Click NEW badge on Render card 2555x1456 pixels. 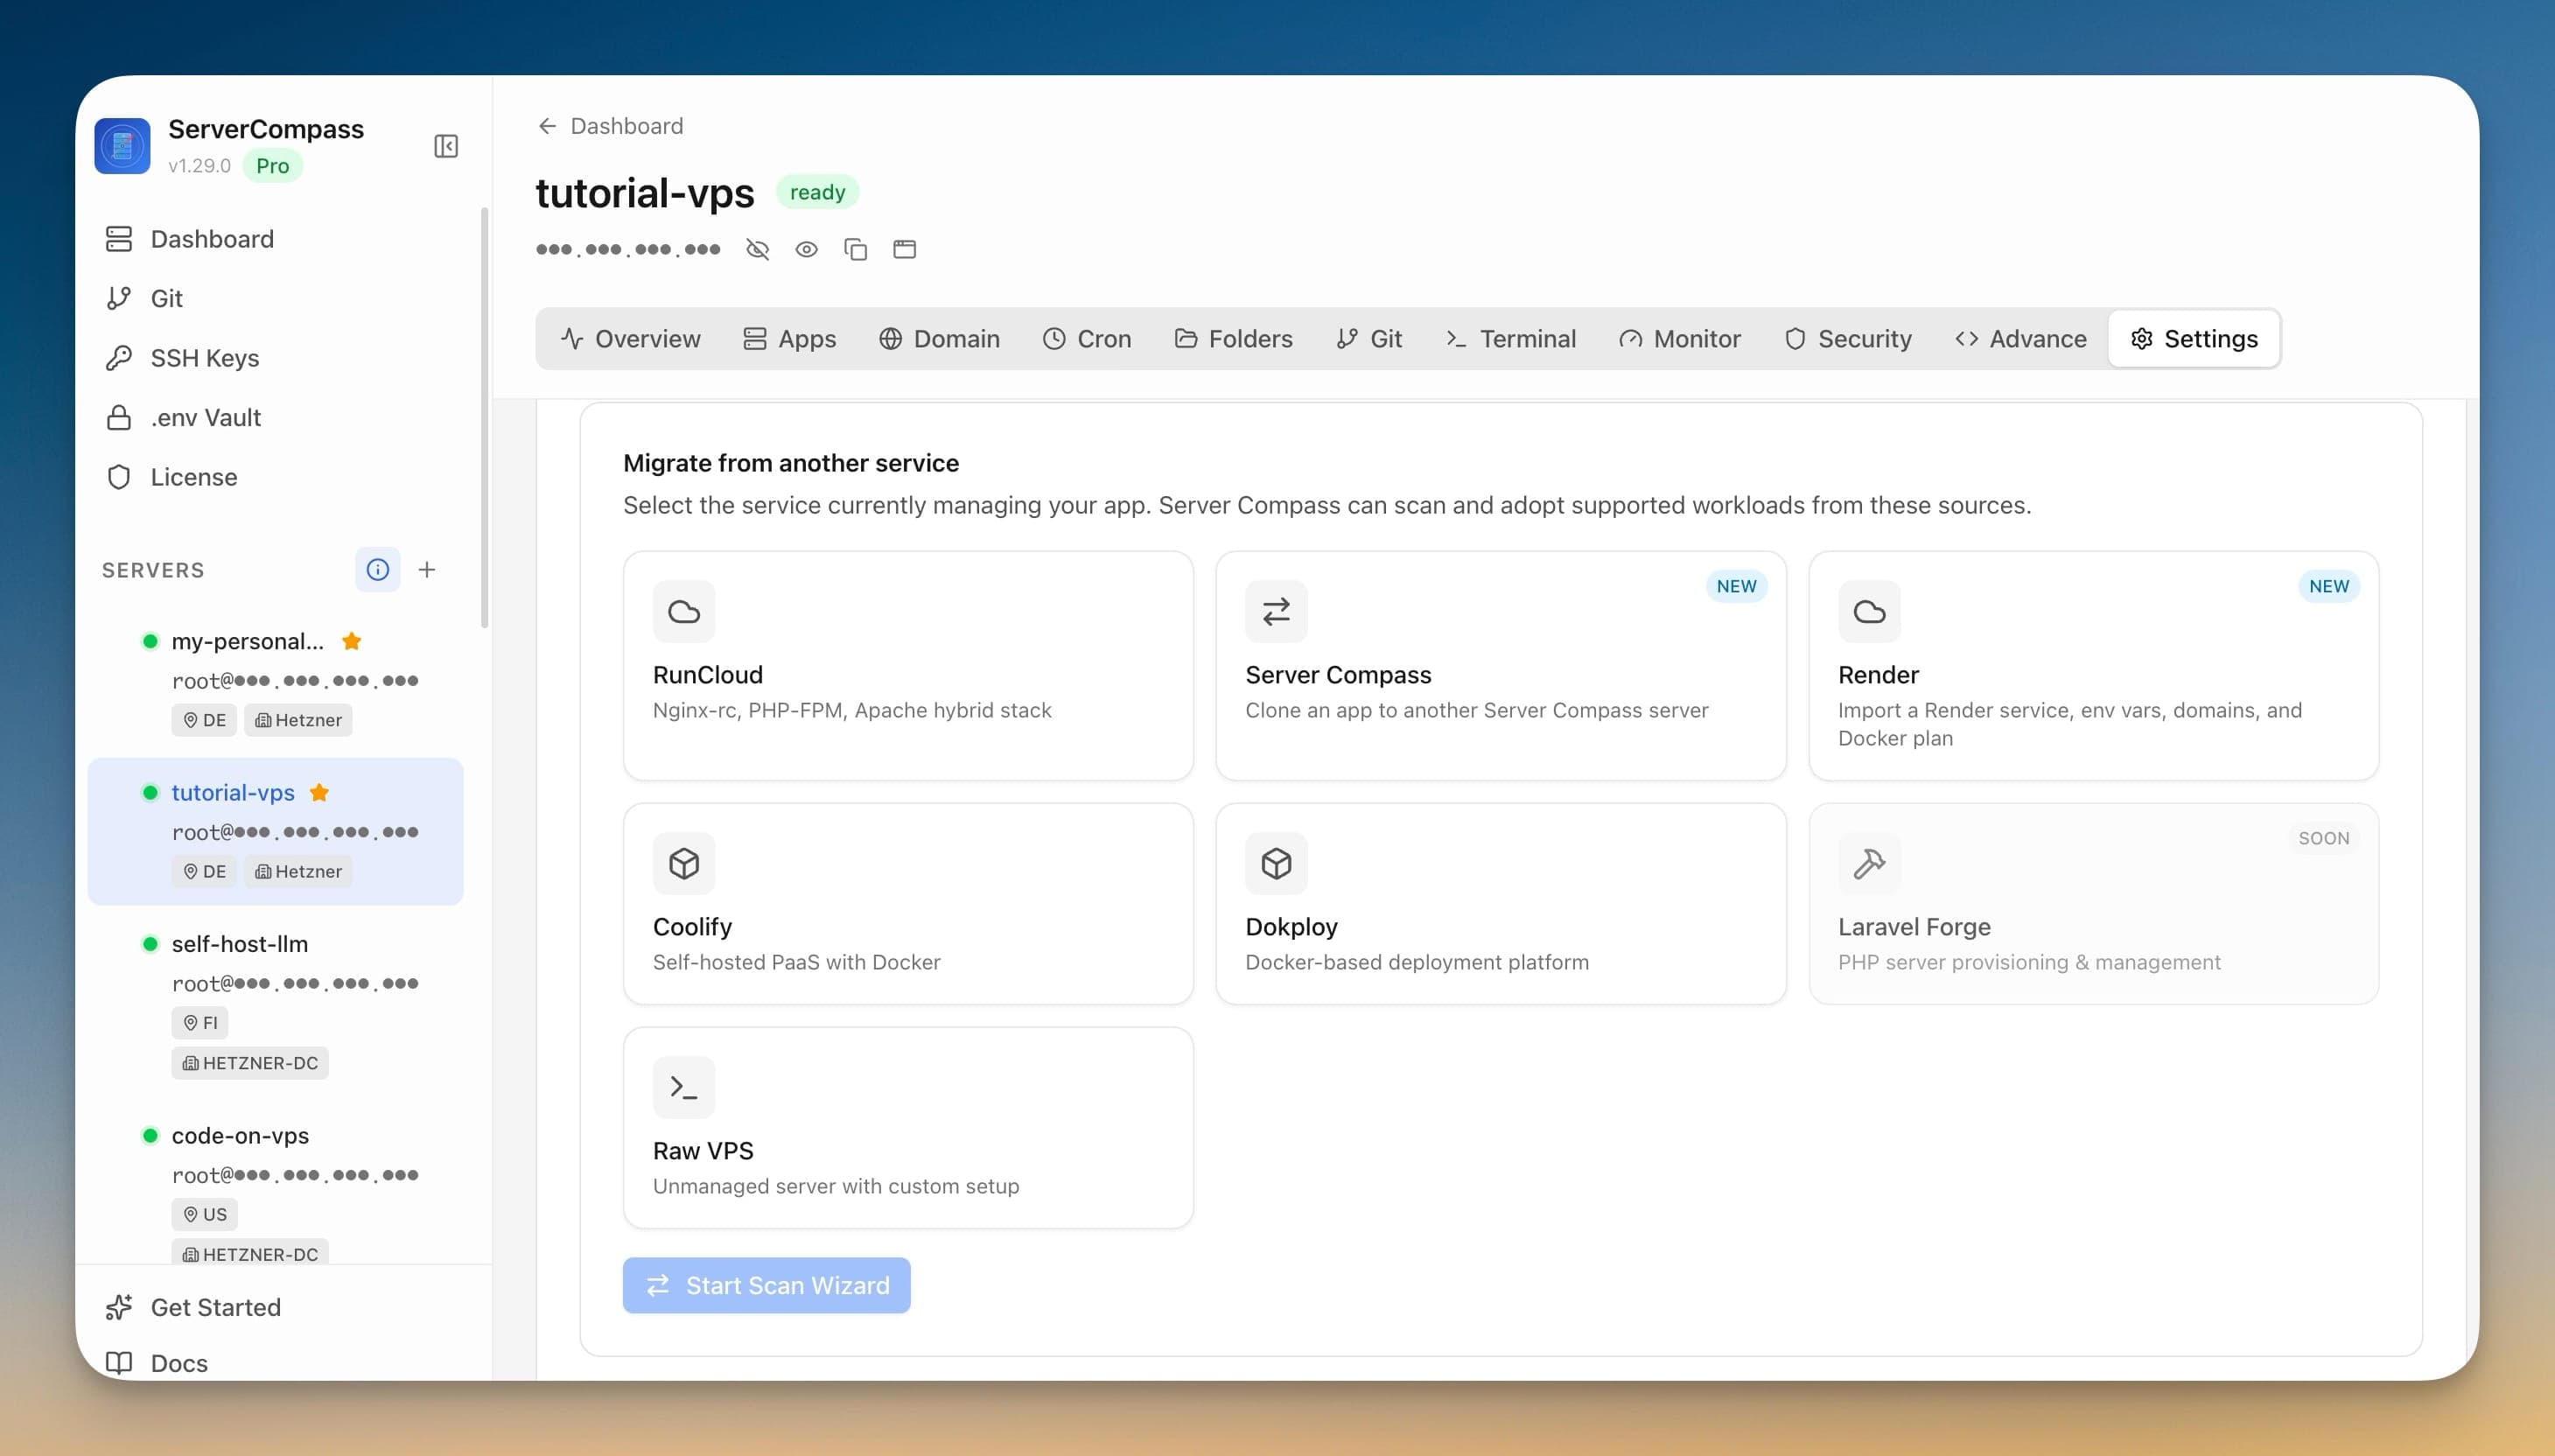[2328, 586]
